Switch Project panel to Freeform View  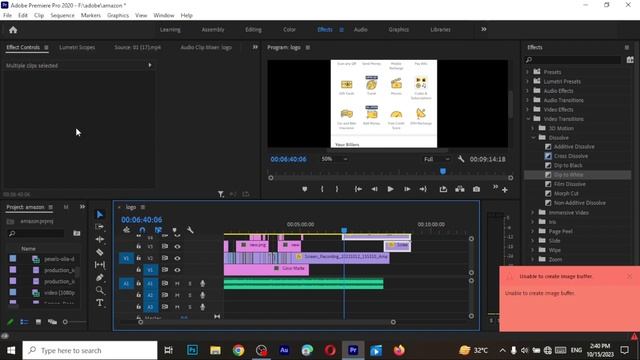click(x=52, y=322)
